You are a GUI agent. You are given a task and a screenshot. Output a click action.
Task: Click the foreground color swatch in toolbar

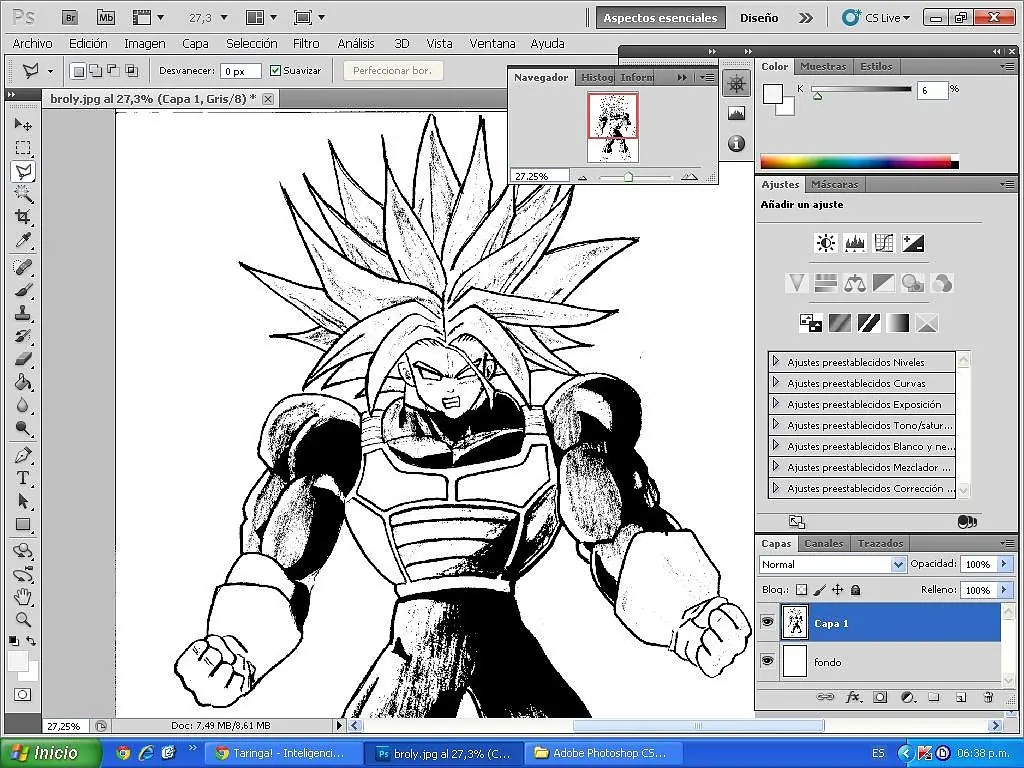[x=18, y=660]
